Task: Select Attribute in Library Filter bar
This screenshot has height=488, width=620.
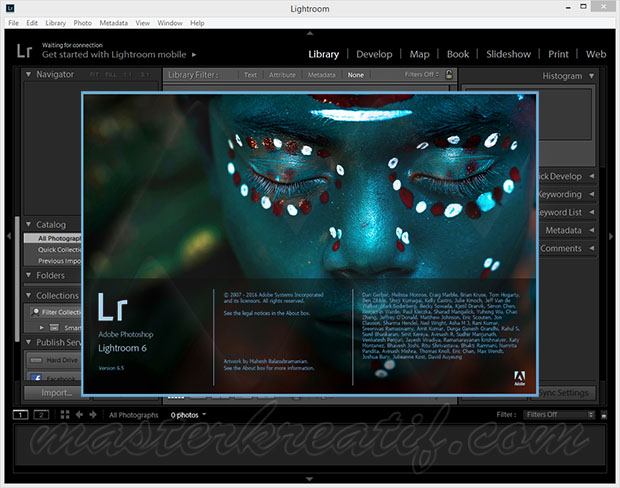Action: (282, 75)
